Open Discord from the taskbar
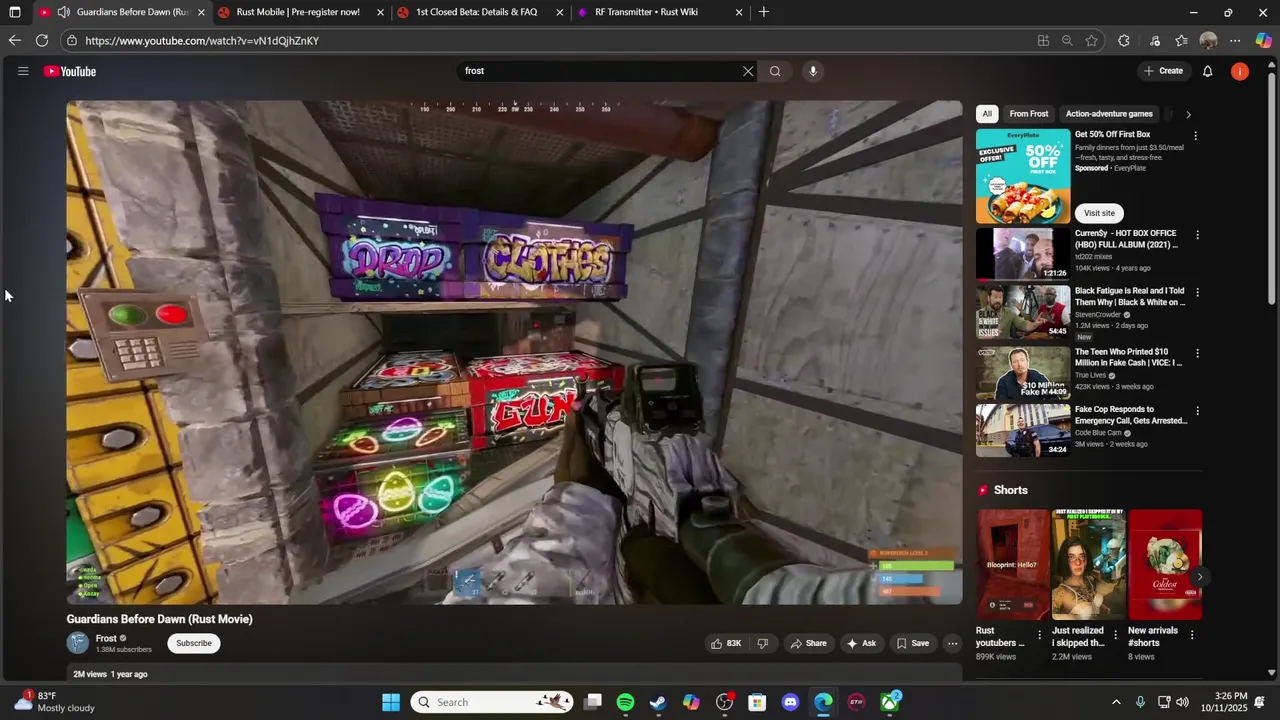This screenshot has height=720, width=1280. 790,702
